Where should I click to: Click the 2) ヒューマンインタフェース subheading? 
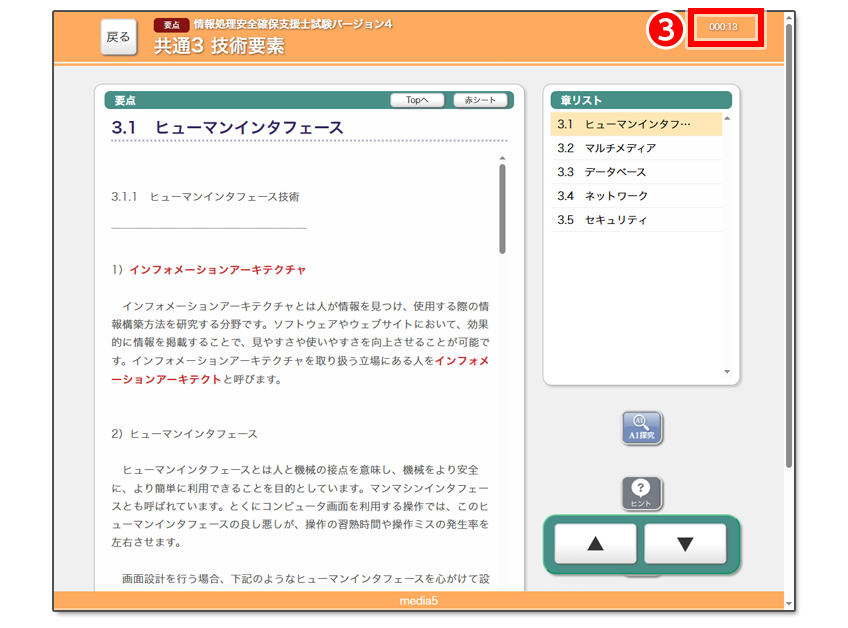pyautogui.click(x=184, y=434)
